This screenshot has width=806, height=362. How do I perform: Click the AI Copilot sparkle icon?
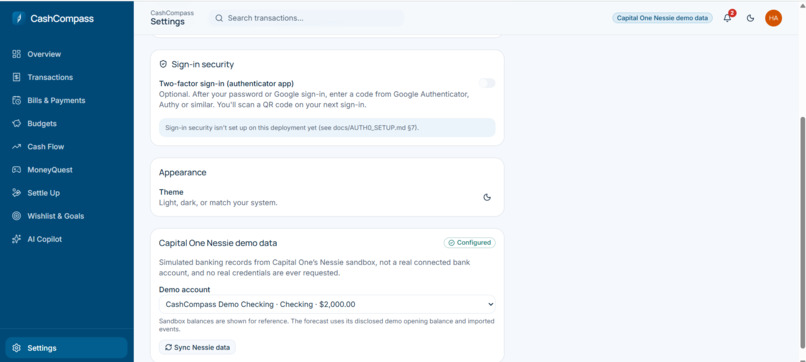coord(16,239)
